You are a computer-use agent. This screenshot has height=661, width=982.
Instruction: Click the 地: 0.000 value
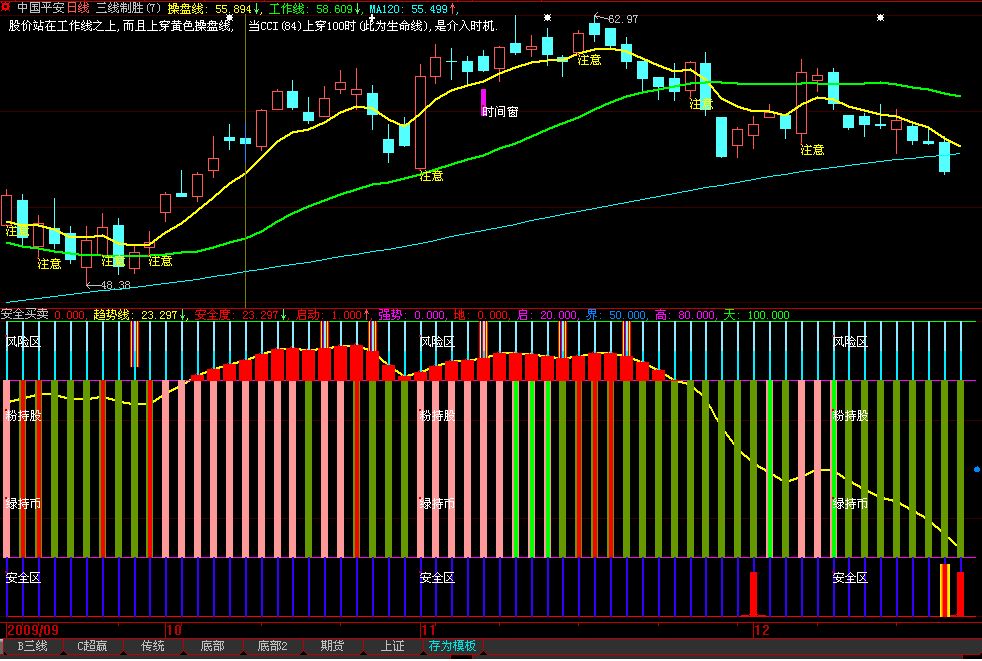coord(481,315)
